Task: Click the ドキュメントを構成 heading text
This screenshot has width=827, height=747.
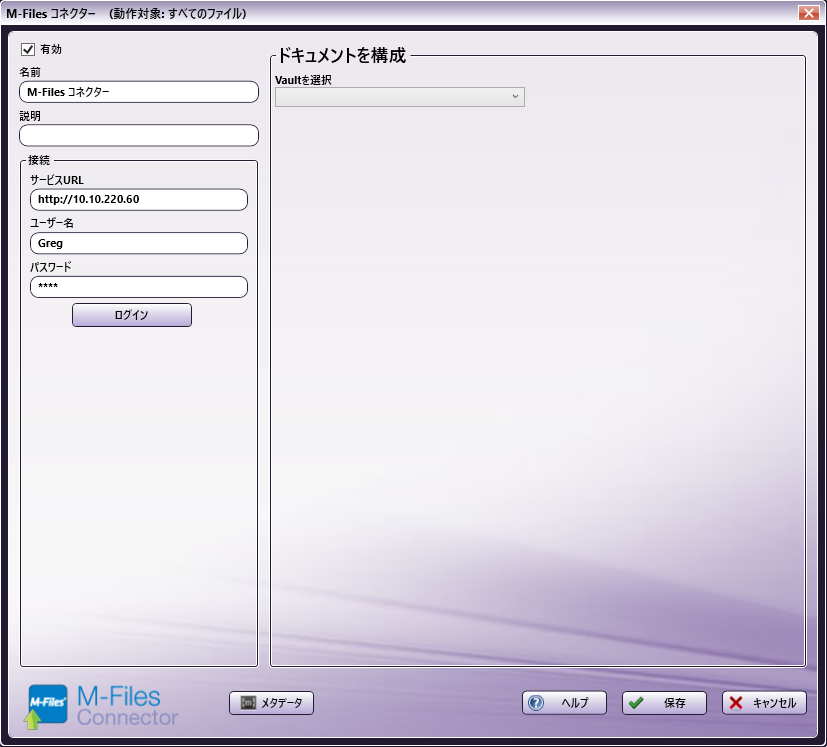Action: pos(342,55)
